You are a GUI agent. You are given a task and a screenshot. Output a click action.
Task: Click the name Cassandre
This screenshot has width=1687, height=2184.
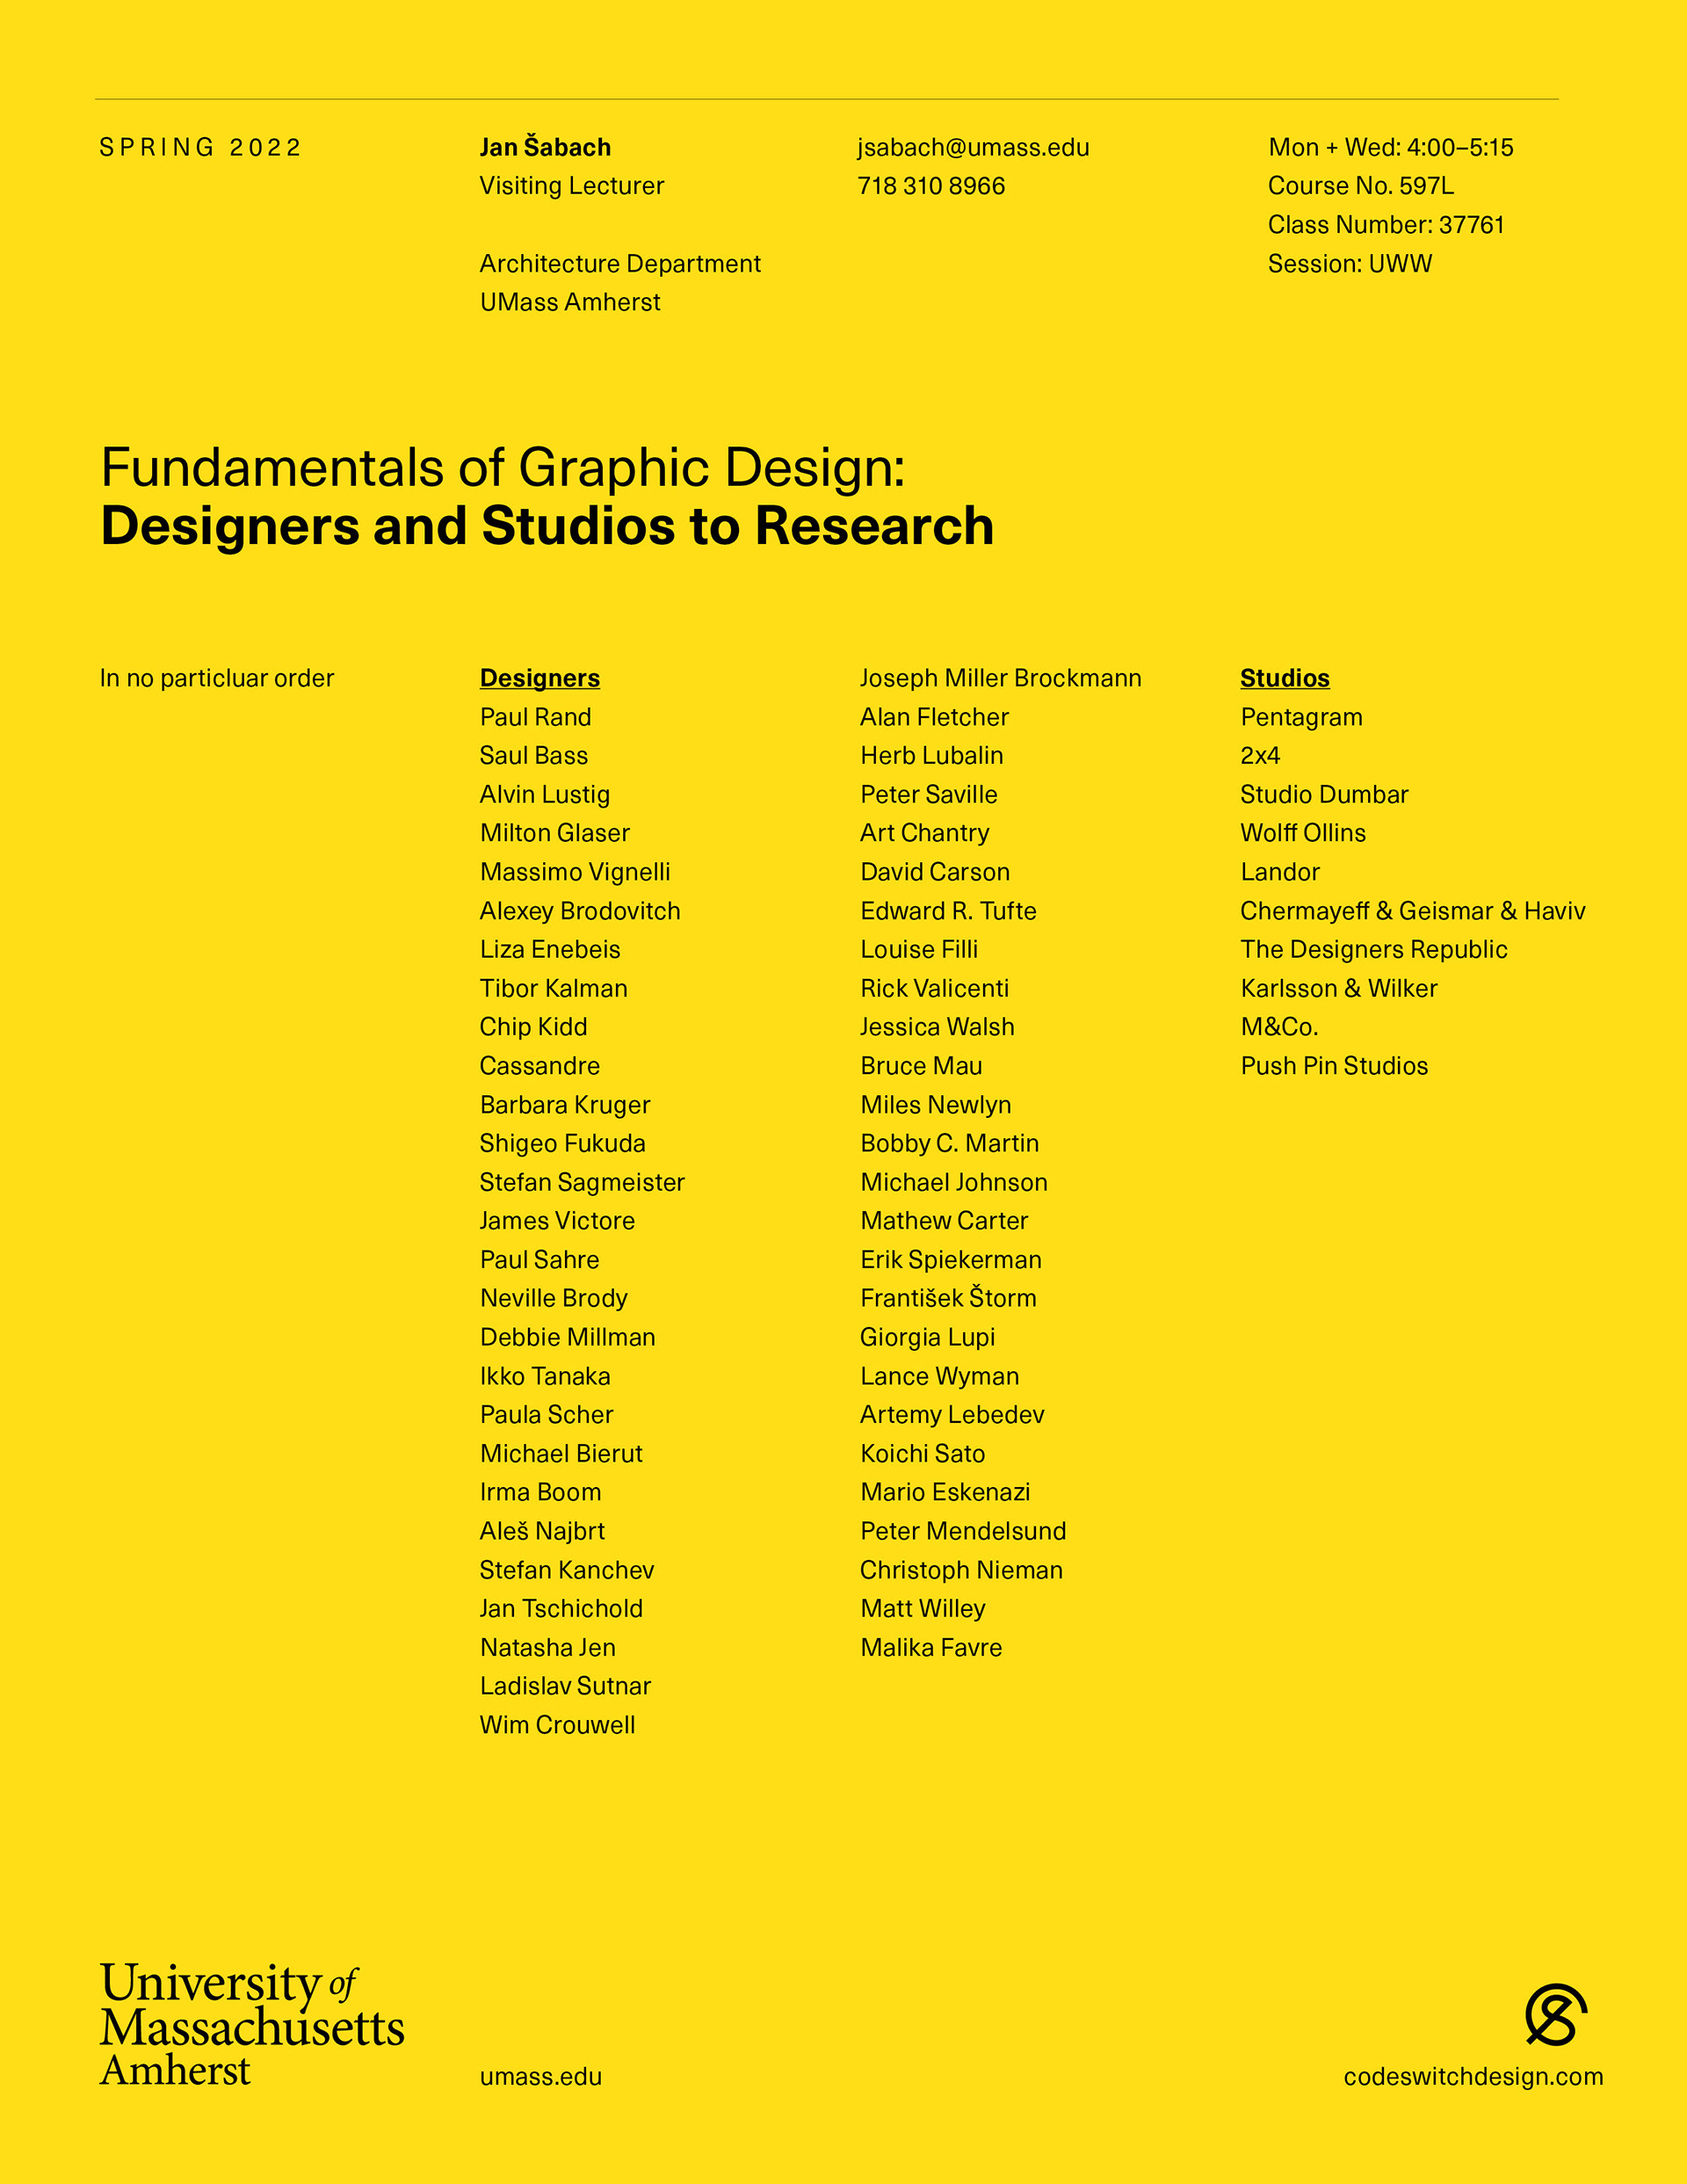(540, 1066)
